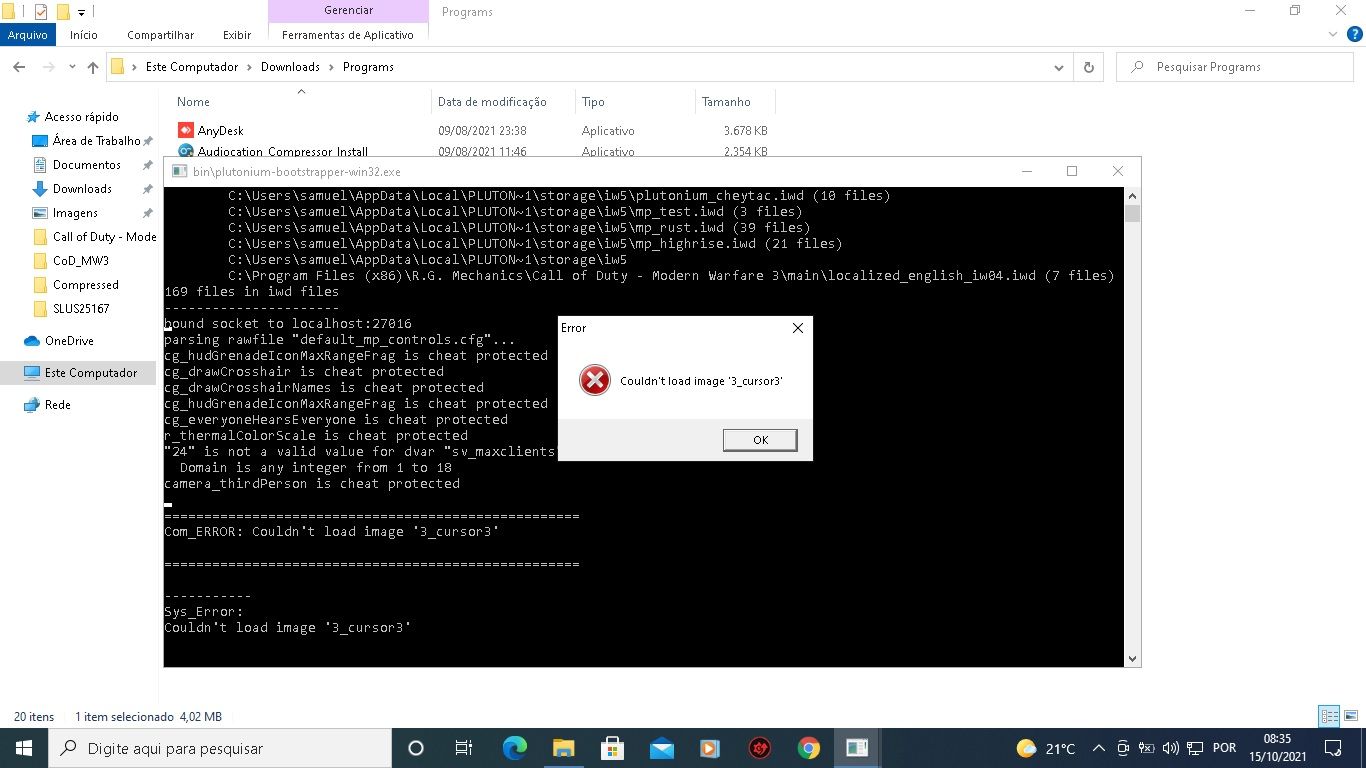Click Programs in the address breadcrumb
The height and width of the screenshot is (768, 1366).
click(368, 67)
